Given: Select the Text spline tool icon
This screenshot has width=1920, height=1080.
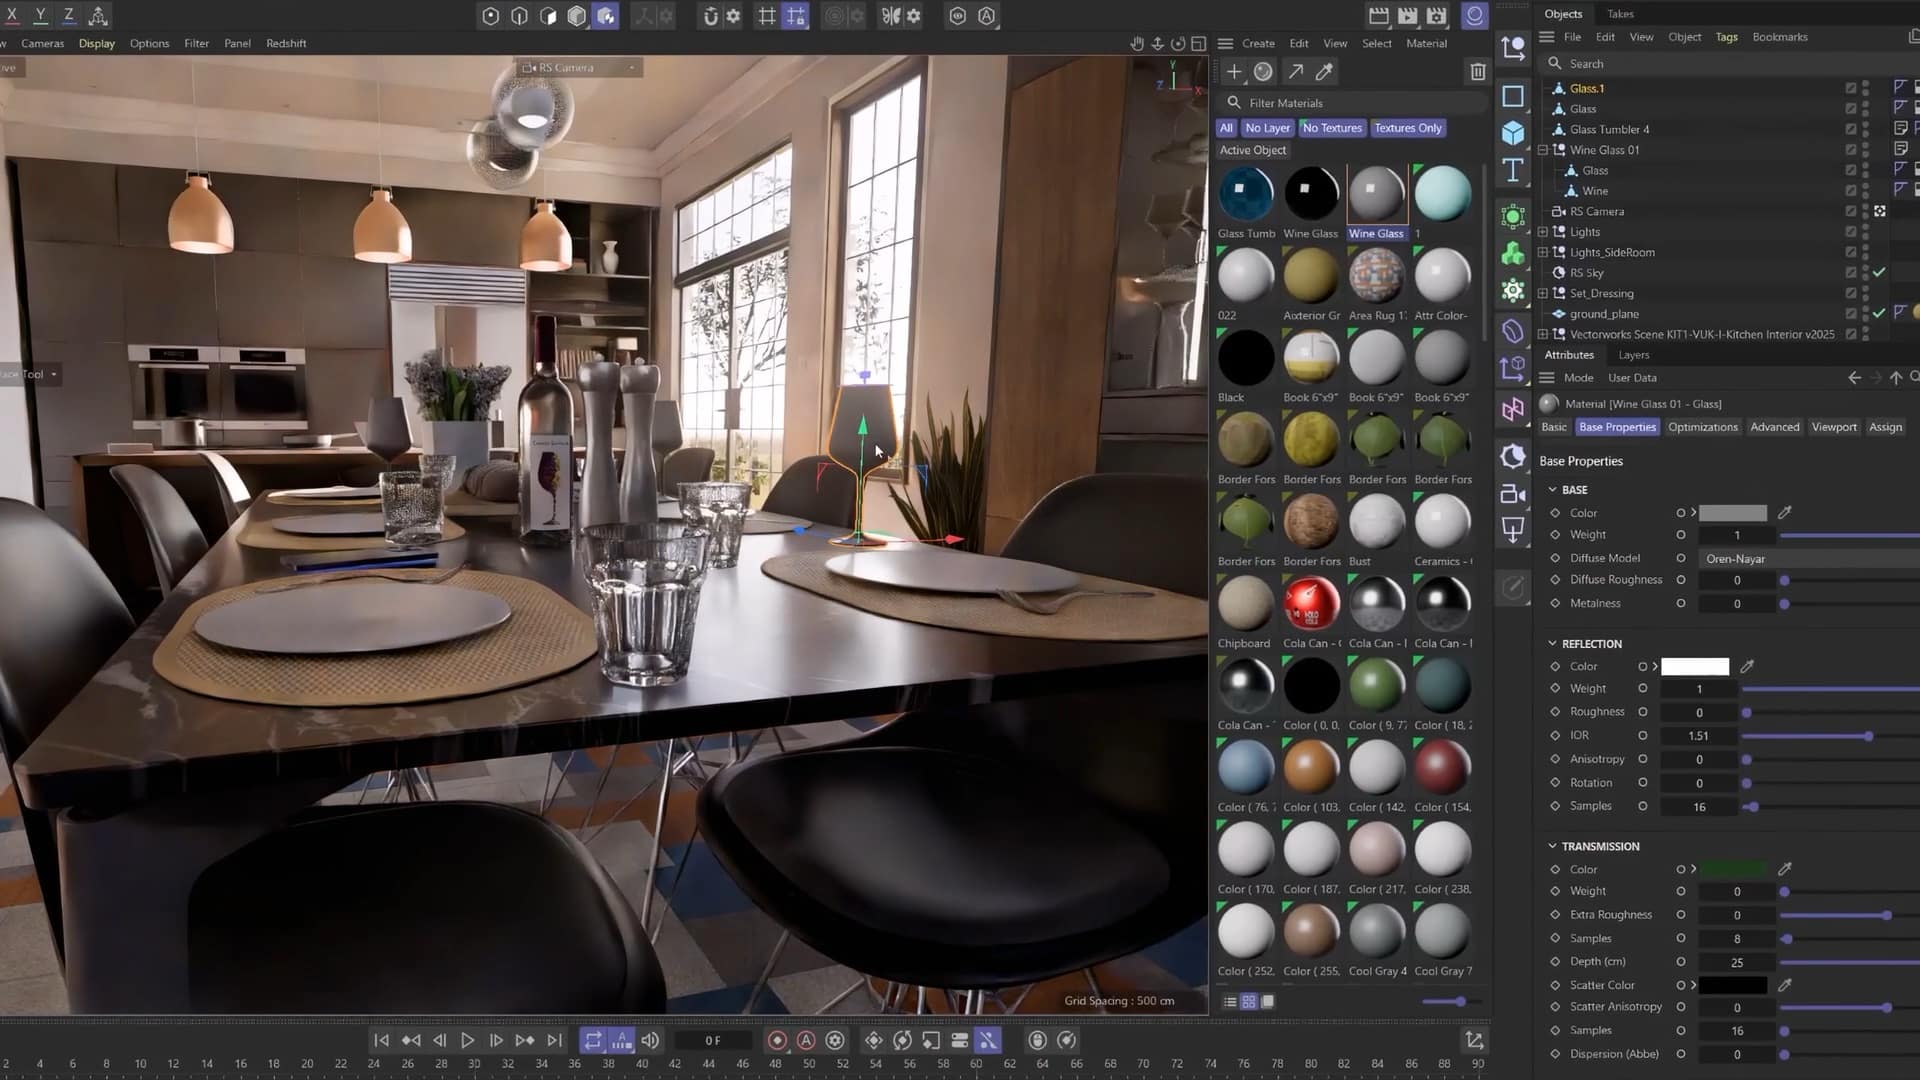Looking at the screenshot, I should pyautogui.click(x=1513, y=171).
